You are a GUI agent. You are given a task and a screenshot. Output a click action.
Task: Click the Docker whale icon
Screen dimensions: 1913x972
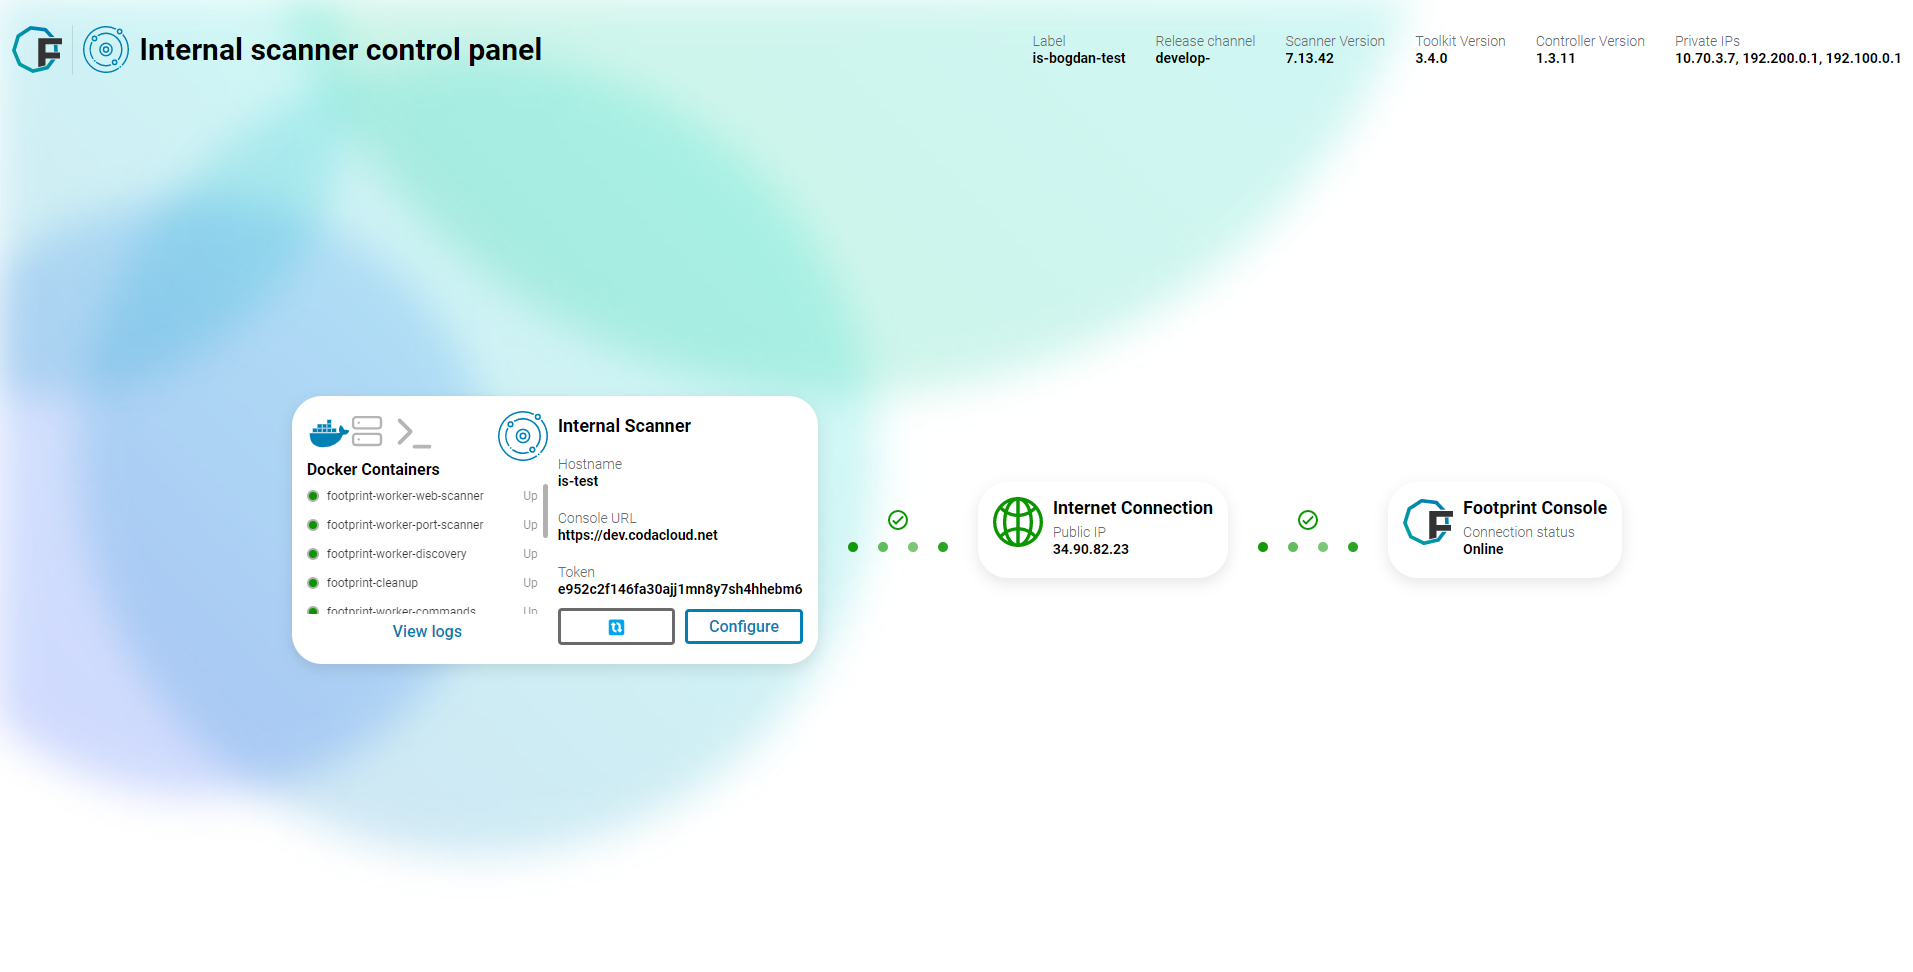click(326, 431)
